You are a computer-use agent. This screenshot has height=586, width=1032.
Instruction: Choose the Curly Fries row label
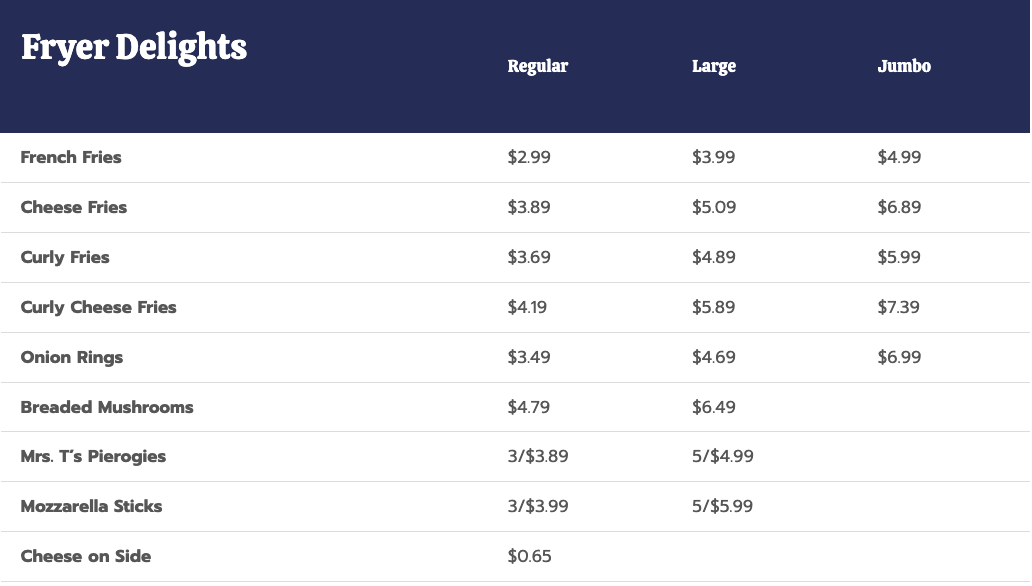[x=65, y=257]
